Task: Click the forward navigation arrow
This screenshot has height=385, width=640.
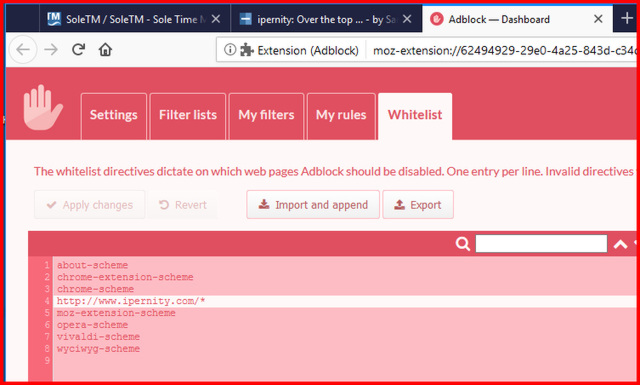Action: click(51, 50)
